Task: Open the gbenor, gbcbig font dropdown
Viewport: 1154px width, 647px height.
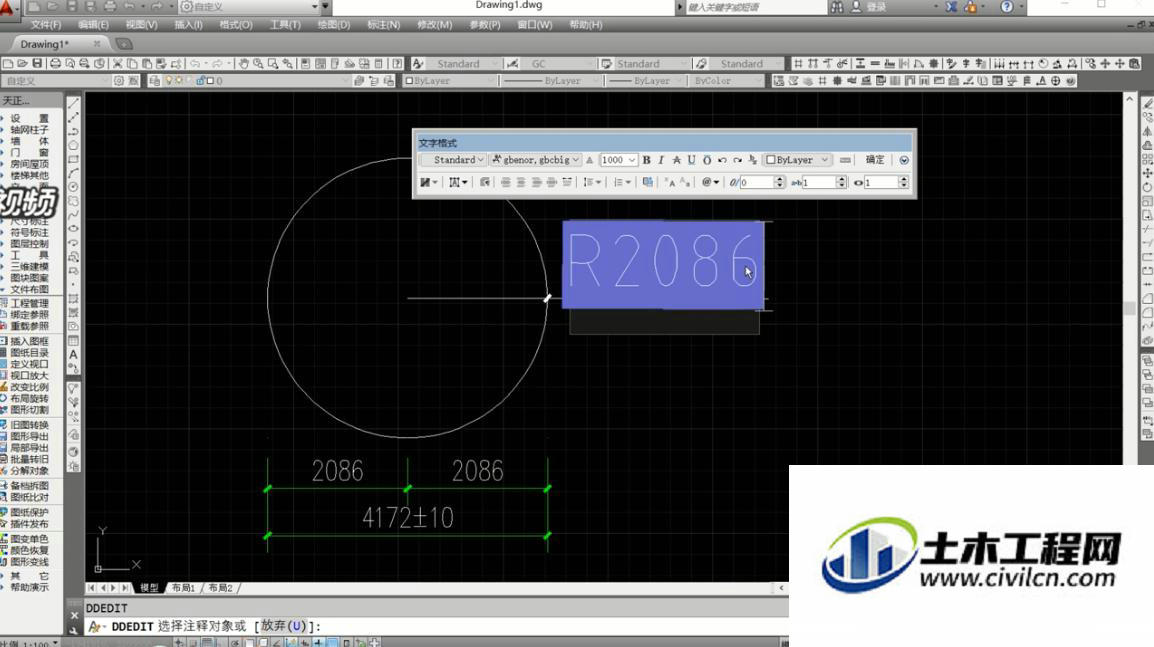Action: (x=535, y=160)
